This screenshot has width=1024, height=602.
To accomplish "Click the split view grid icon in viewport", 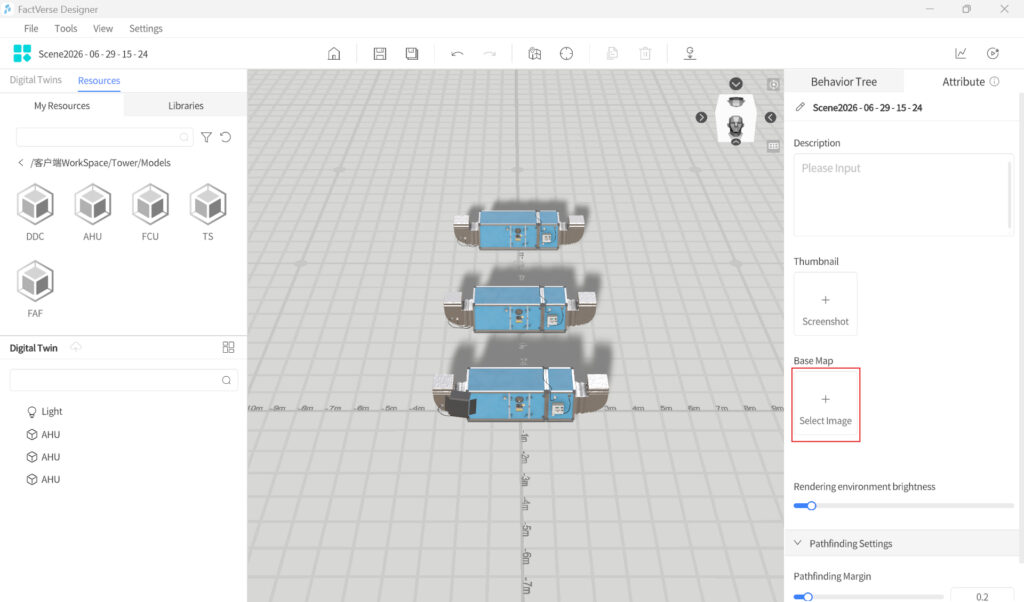I will coord(773,146).
